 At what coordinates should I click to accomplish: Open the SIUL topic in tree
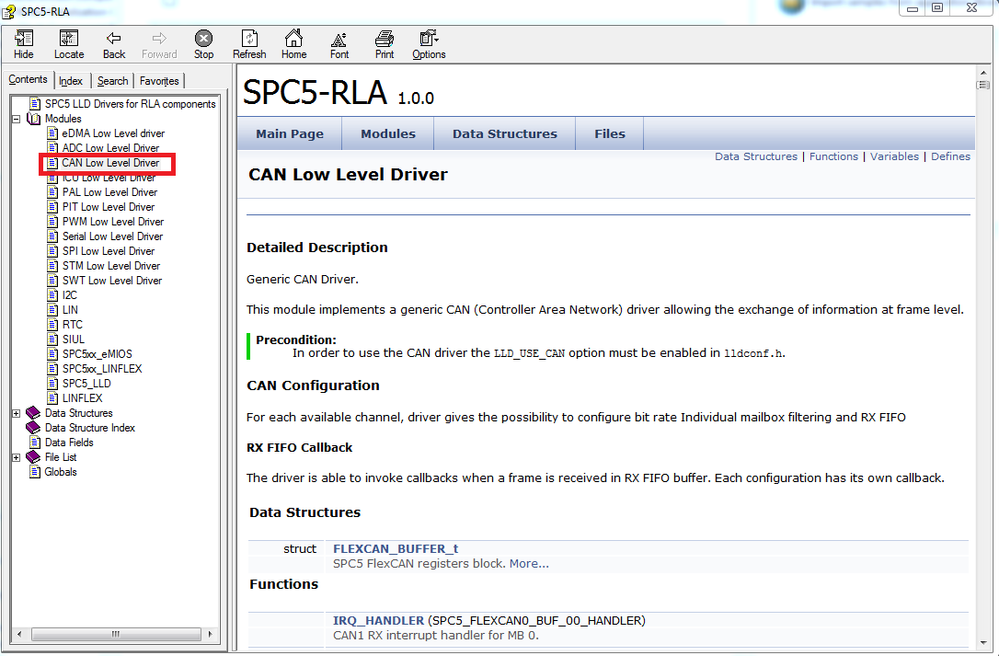[x=73, y=339]
